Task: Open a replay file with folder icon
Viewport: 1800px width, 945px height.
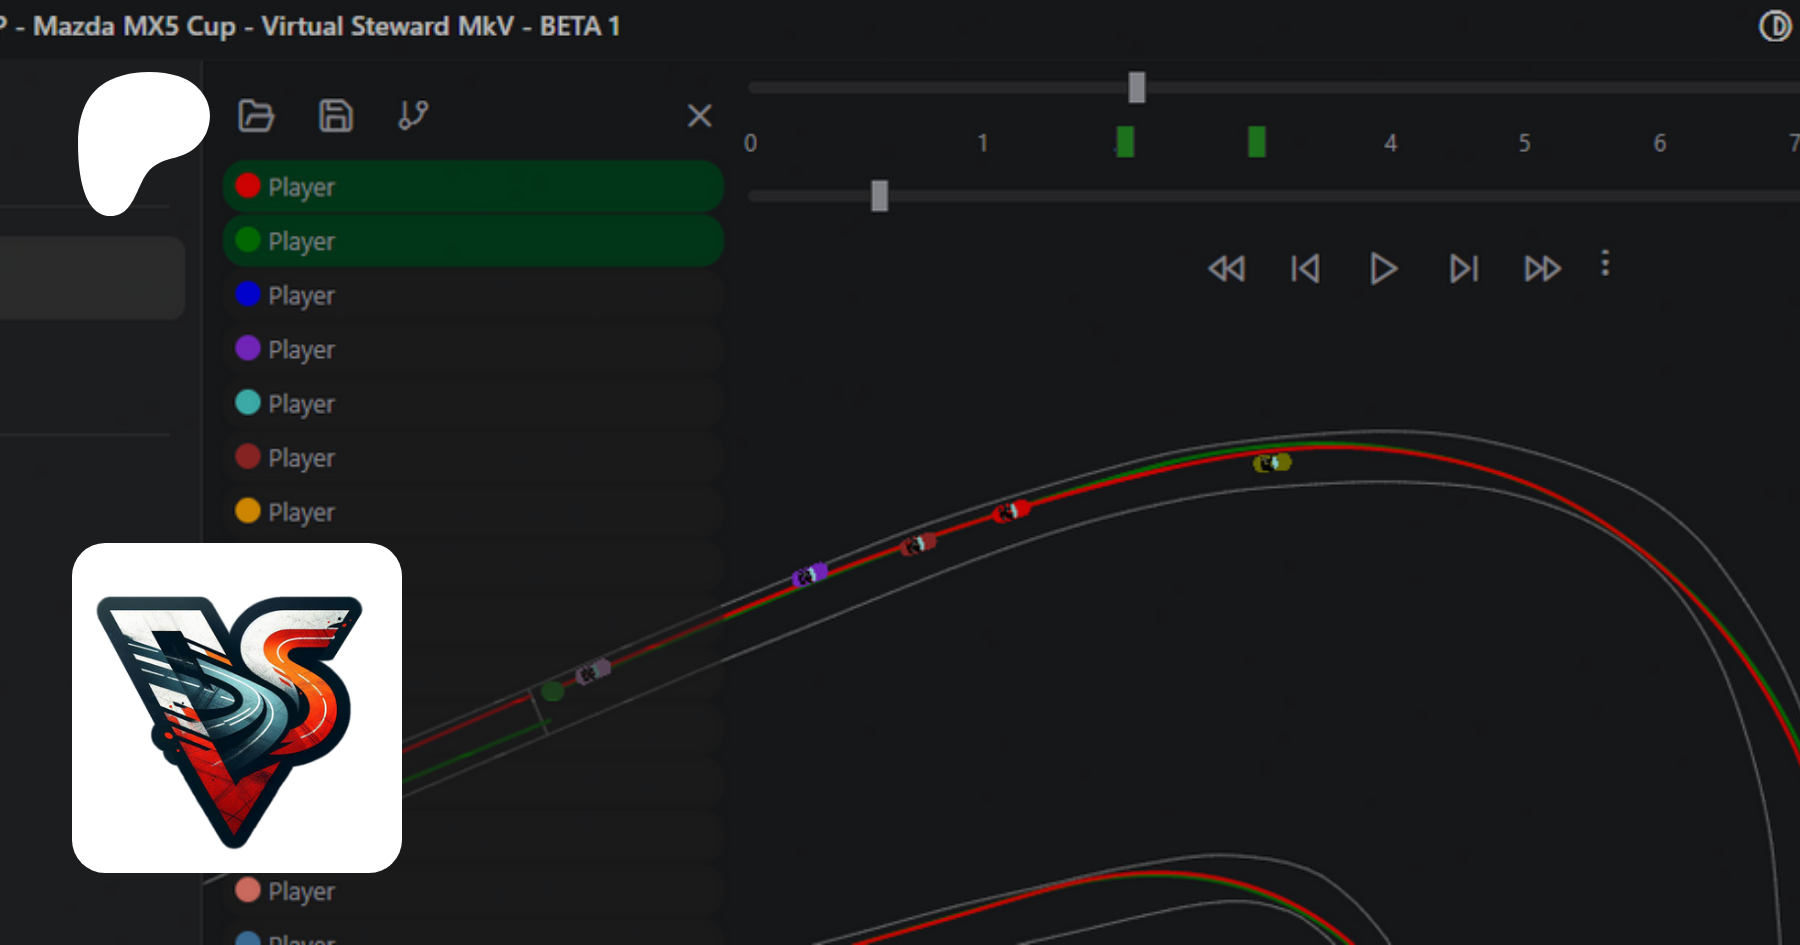Action: [x=256, y=116]
